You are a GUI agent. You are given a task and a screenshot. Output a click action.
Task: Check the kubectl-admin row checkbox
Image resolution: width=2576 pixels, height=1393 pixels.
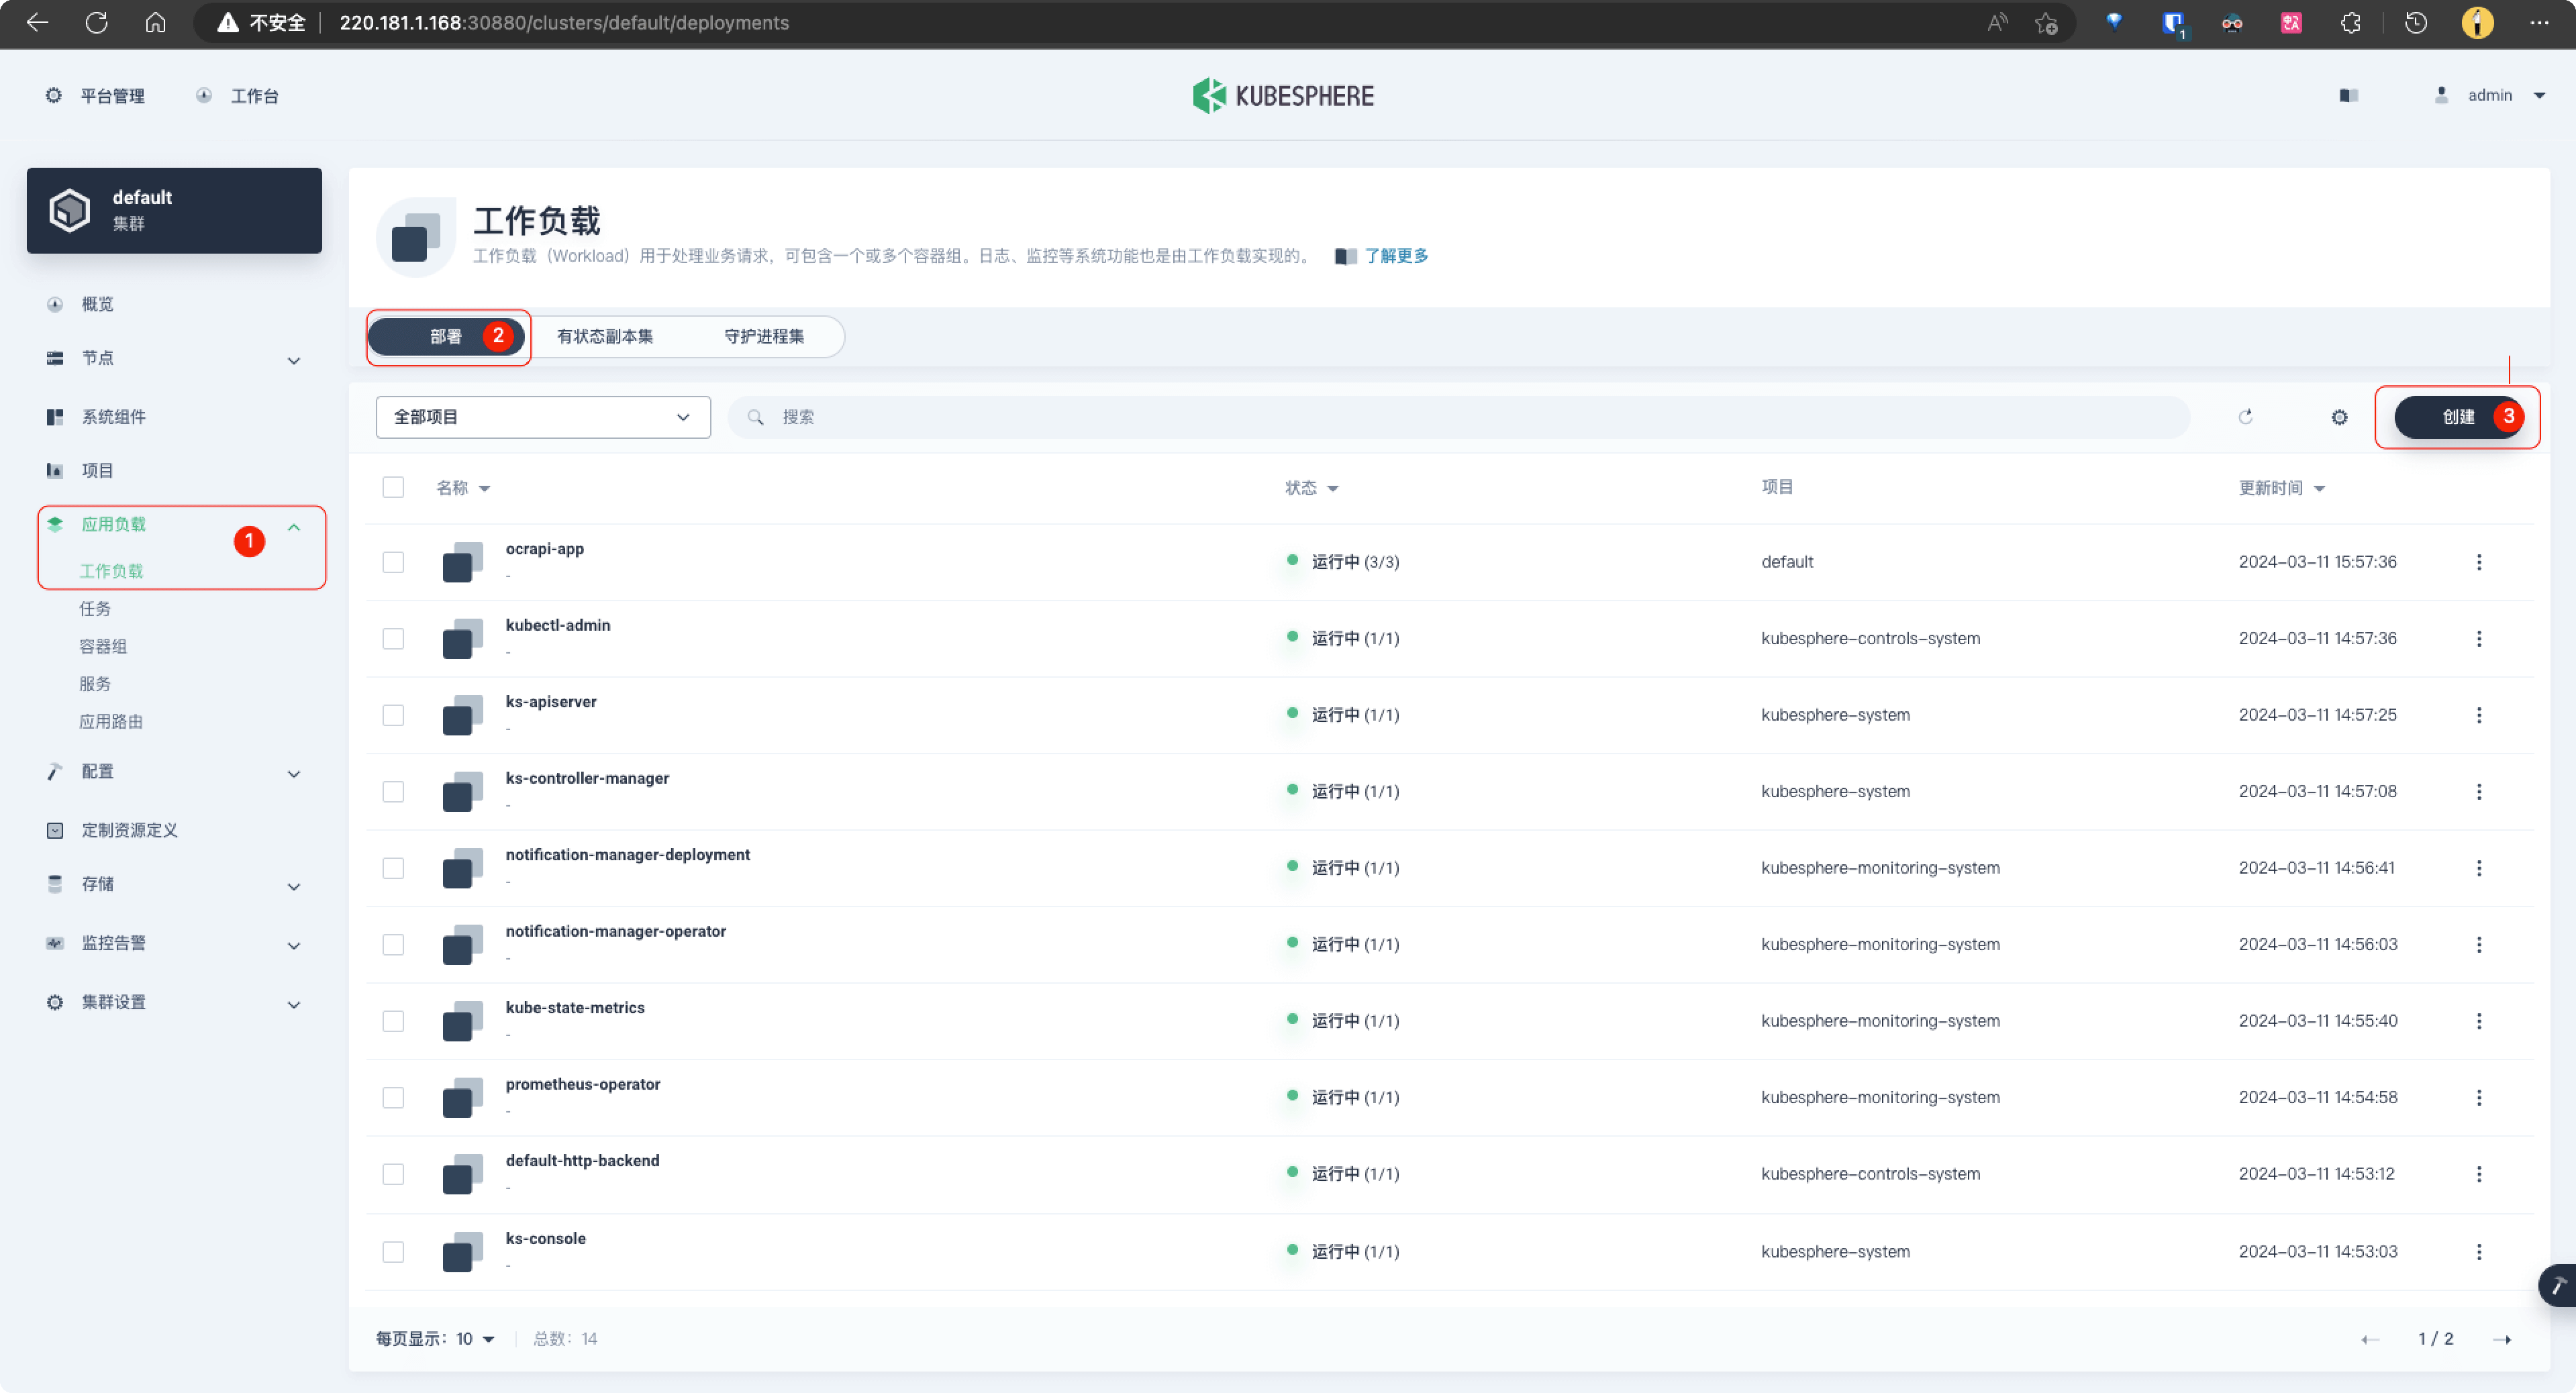(393, 638)
